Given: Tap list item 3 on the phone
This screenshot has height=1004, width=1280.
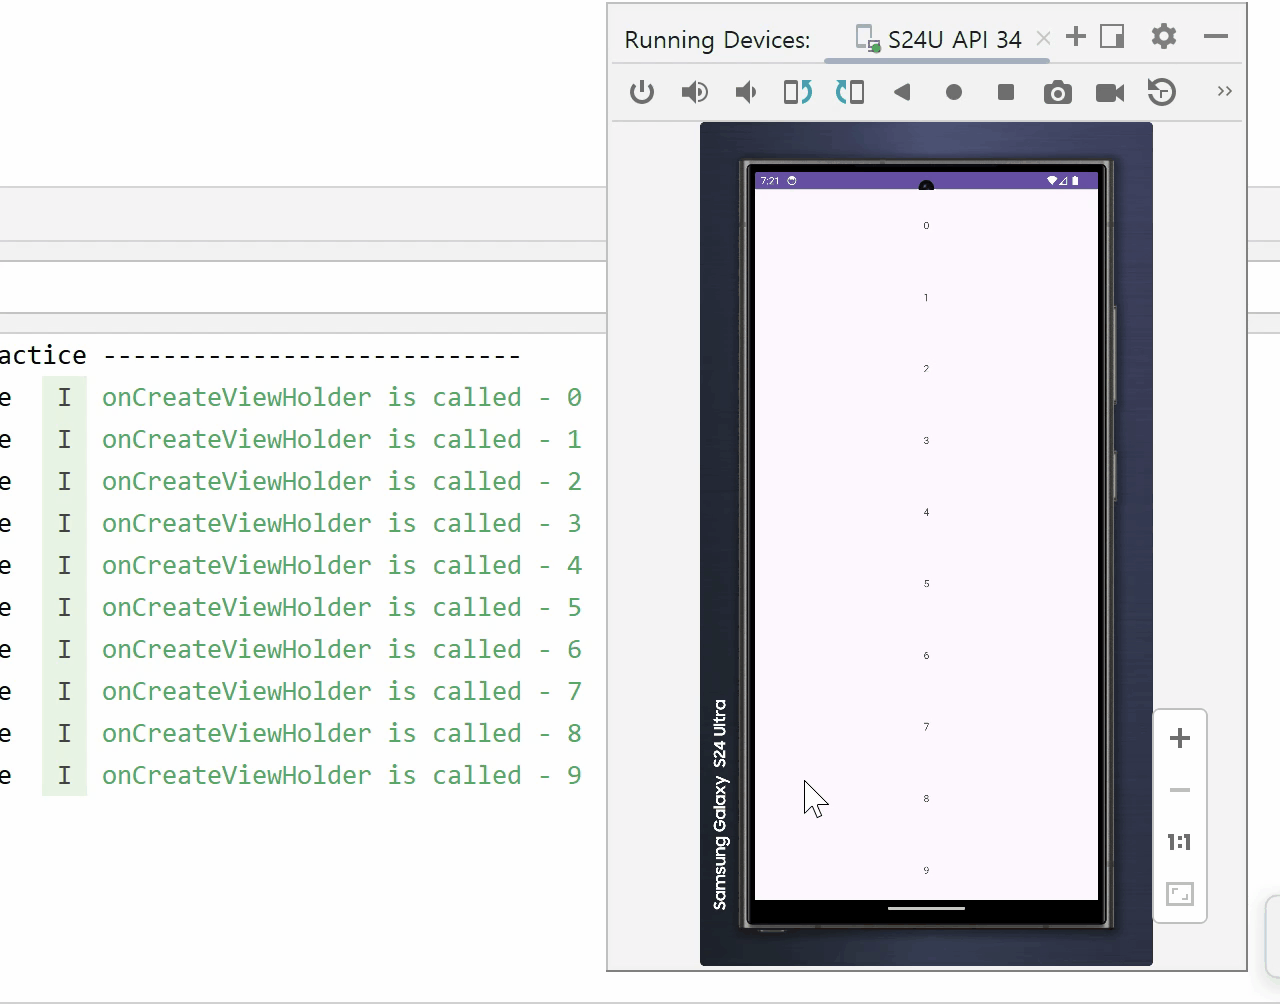Looking at the screenshot, I should [x=926, y=440].
